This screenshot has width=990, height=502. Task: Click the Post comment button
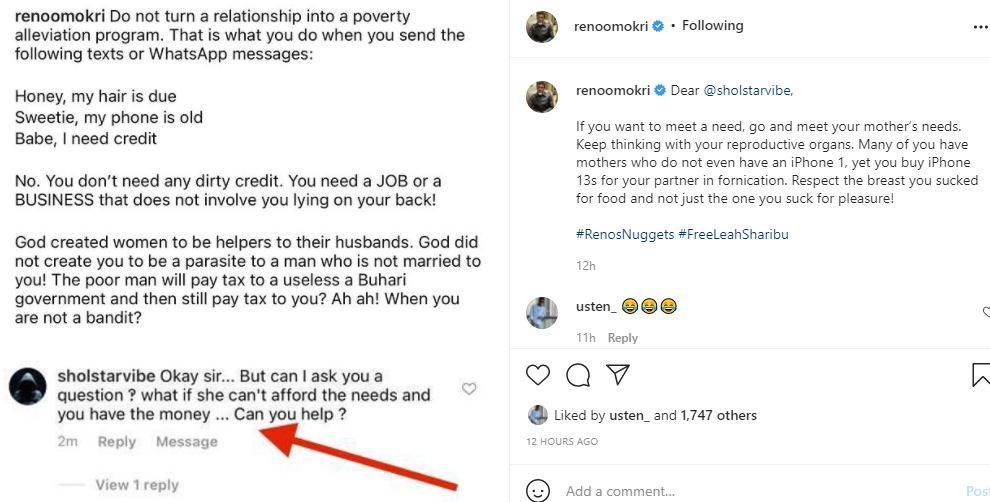pos(977,491)
